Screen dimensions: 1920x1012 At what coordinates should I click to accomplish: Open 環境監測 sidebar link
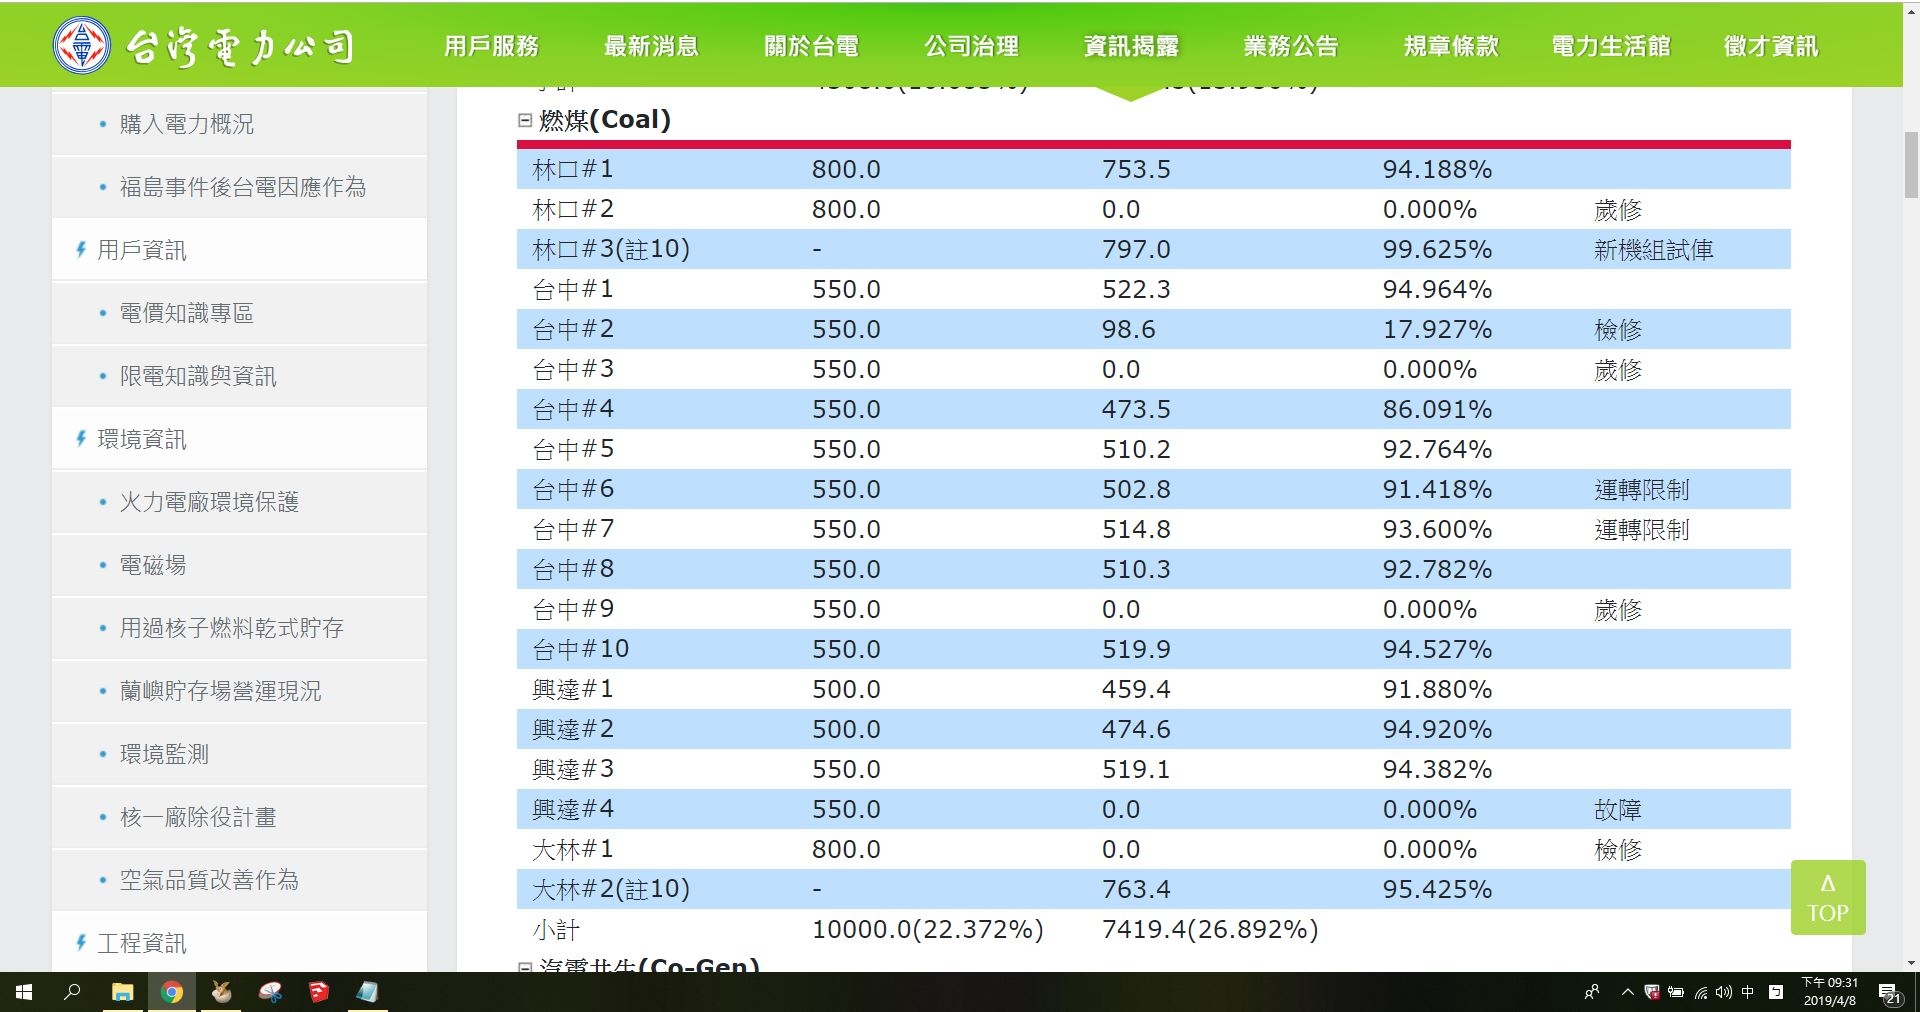164,754
